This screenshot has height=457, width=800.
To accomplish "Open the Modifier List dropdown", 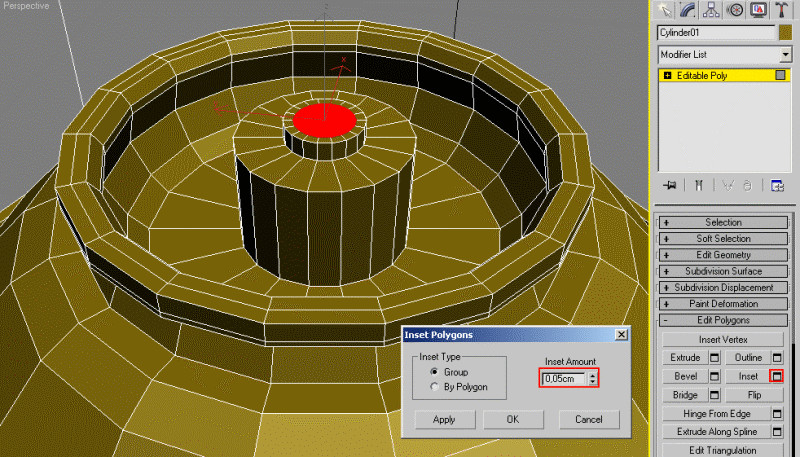I will (x=785, y=54).
